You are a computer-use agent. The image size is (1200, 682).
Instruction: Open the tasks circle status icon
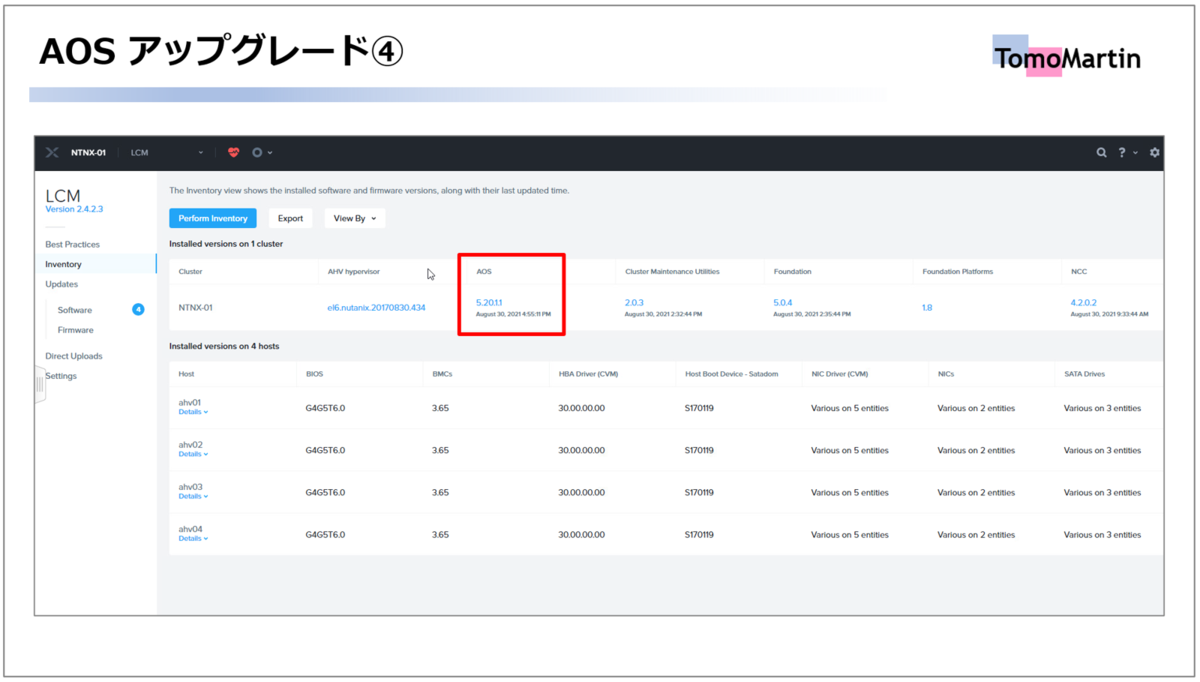(x=257, y=153)
